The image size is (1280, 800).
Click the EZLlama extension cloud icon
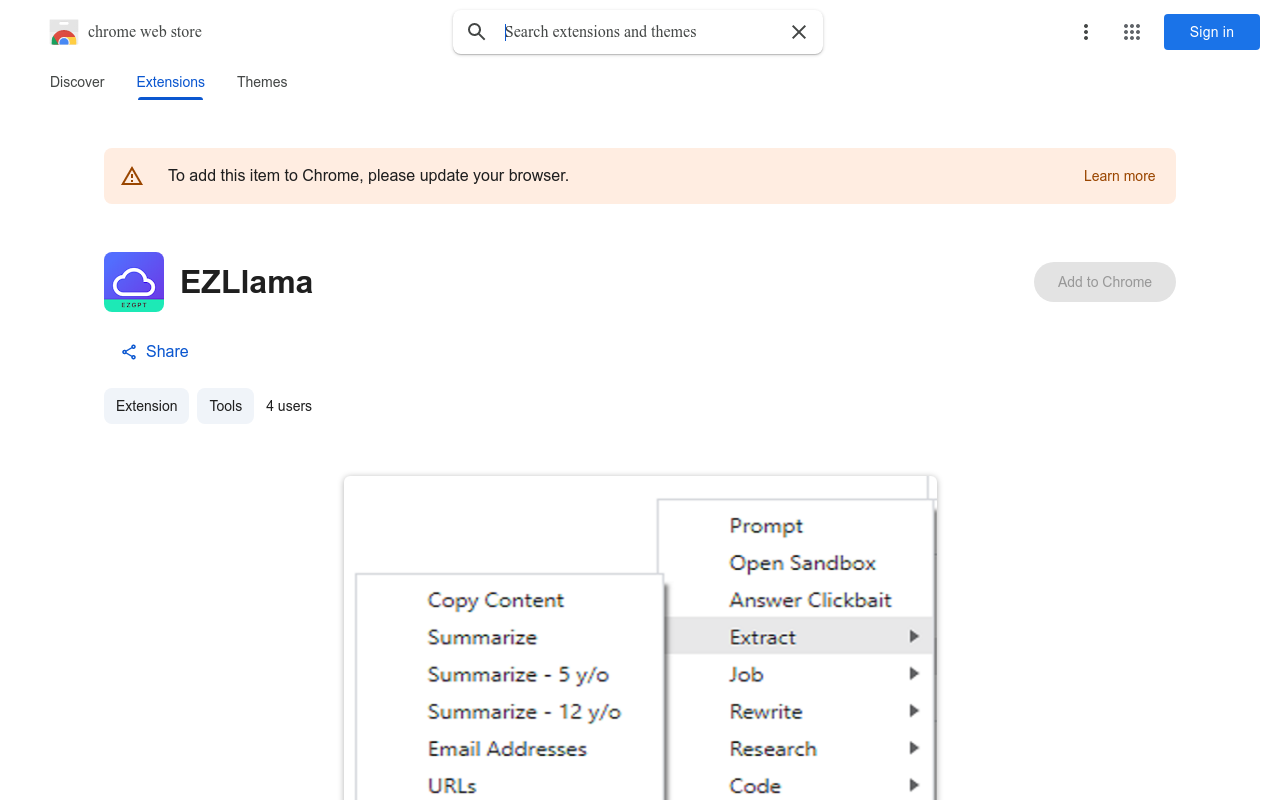click(134, 282)
